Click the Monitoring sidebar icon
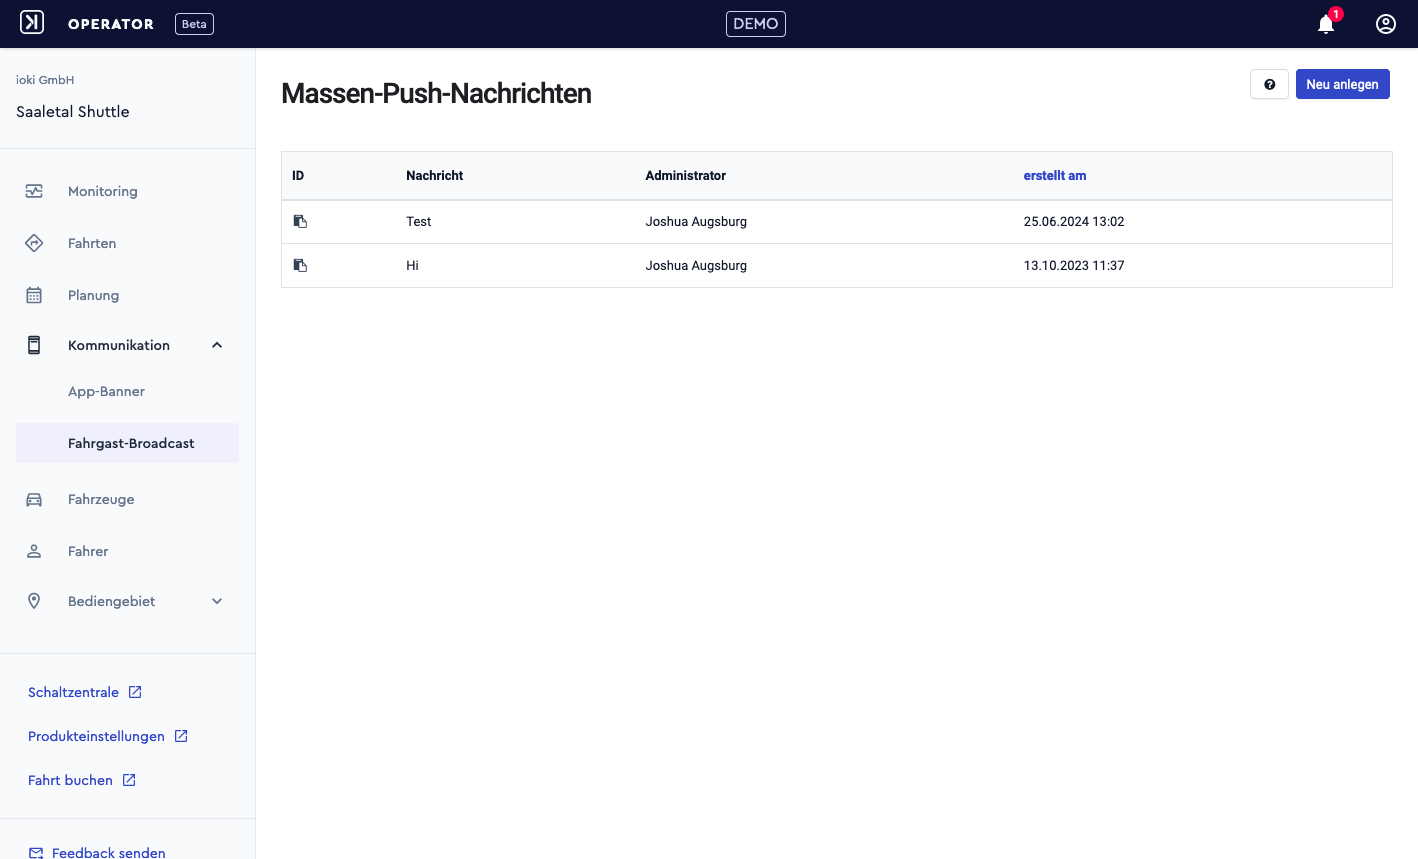This screenshot has width=1418, height=859. (x=34, y=191)
